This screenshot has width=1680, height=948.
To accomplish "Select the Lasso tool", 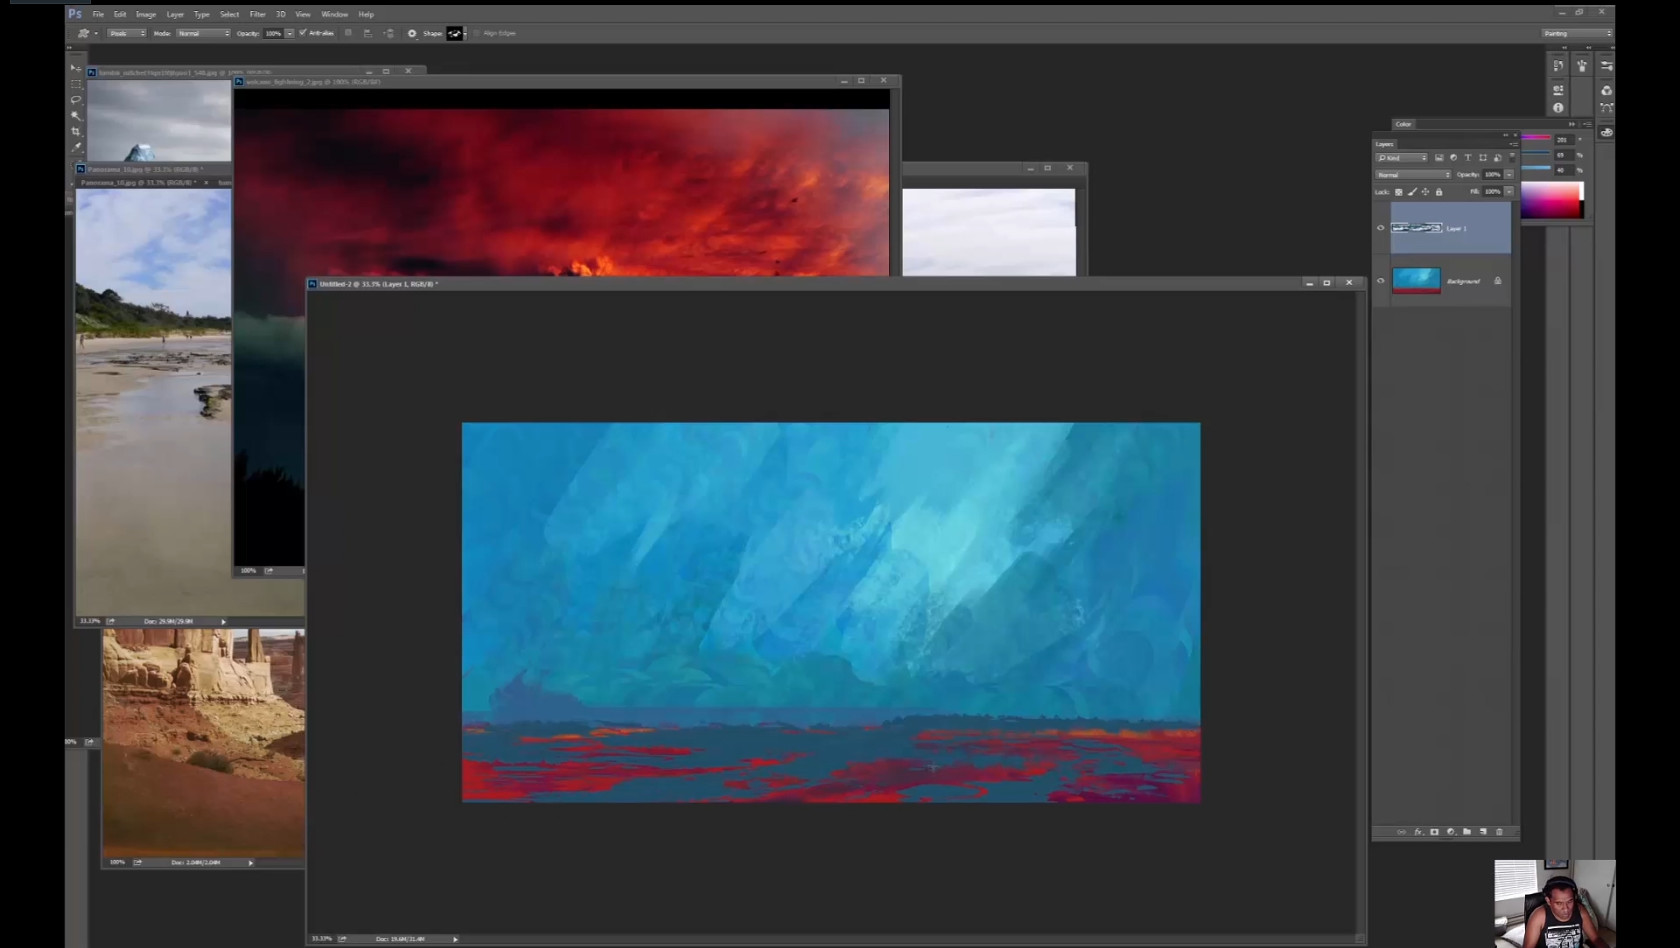I will [x=76, y=100].
